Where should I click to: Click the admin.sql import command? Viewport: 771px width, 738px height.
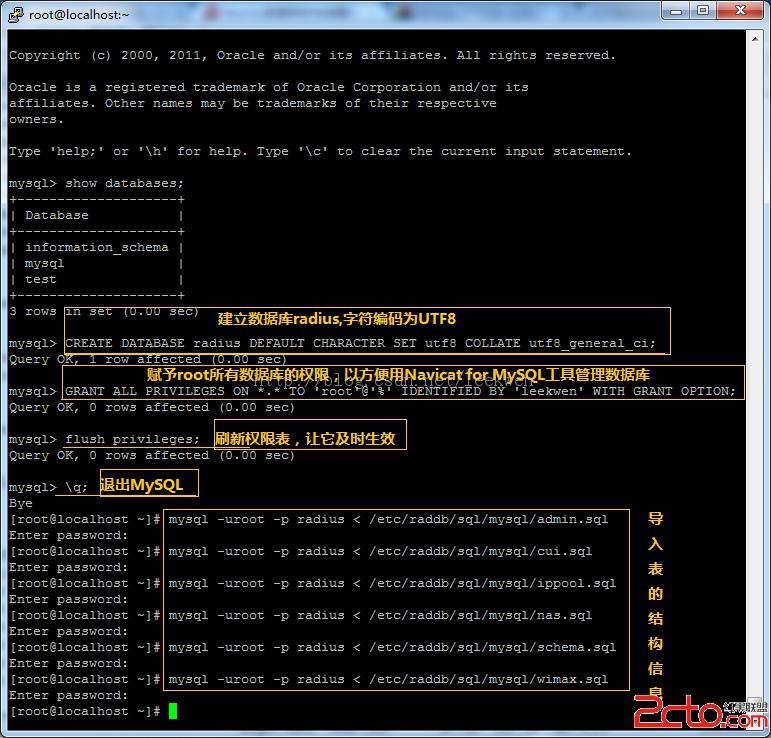click(388, 519)
